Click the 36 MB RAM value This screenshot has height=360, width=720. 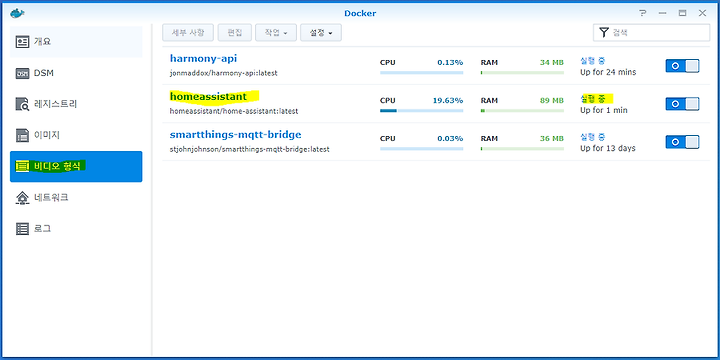551,139
